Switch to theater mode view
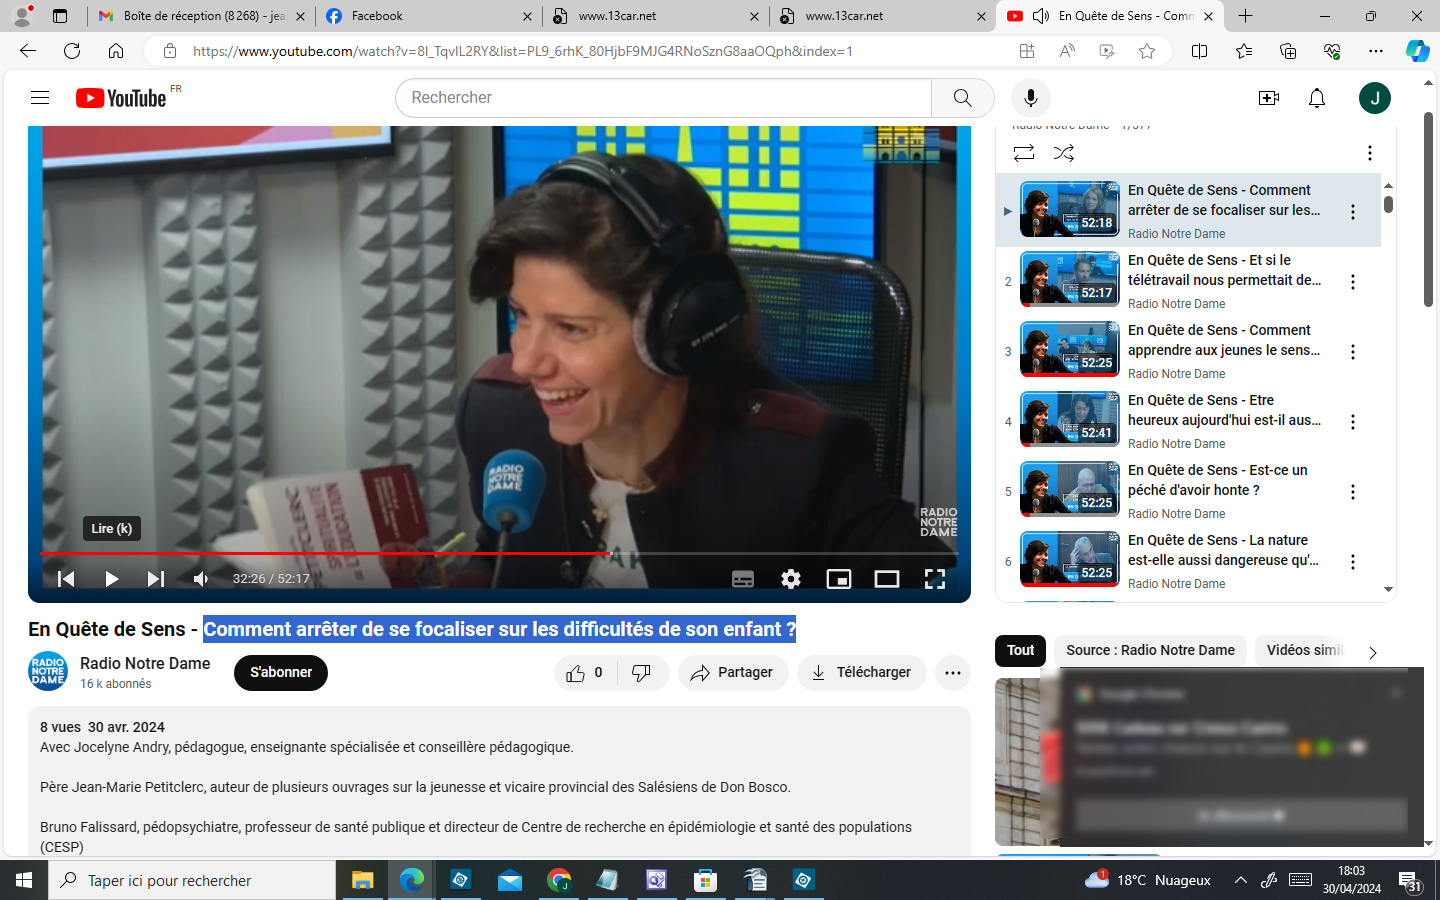The height and width of the screenshot is (900, 1440). point(887,579)
